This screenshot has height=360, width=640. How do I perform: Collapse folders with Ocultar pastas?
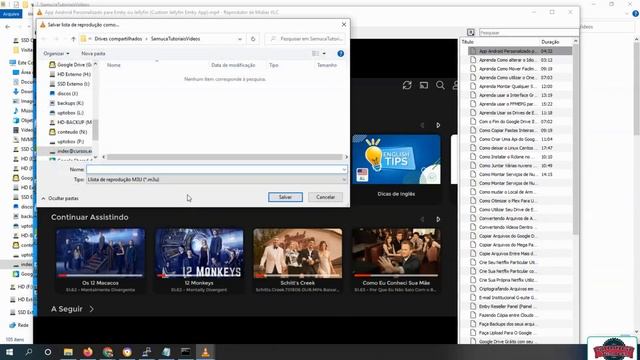(x=60, y=198)
